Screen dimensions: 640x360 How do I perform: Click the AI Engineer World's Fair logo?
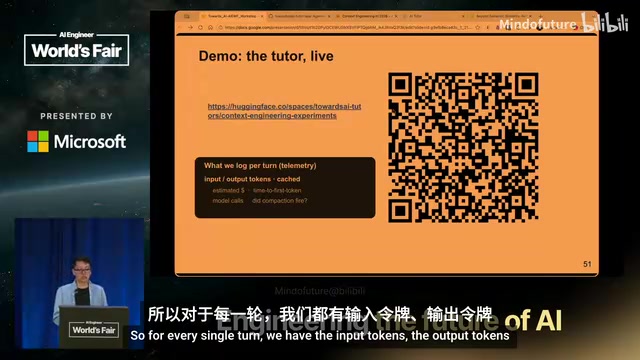(76, 49)
